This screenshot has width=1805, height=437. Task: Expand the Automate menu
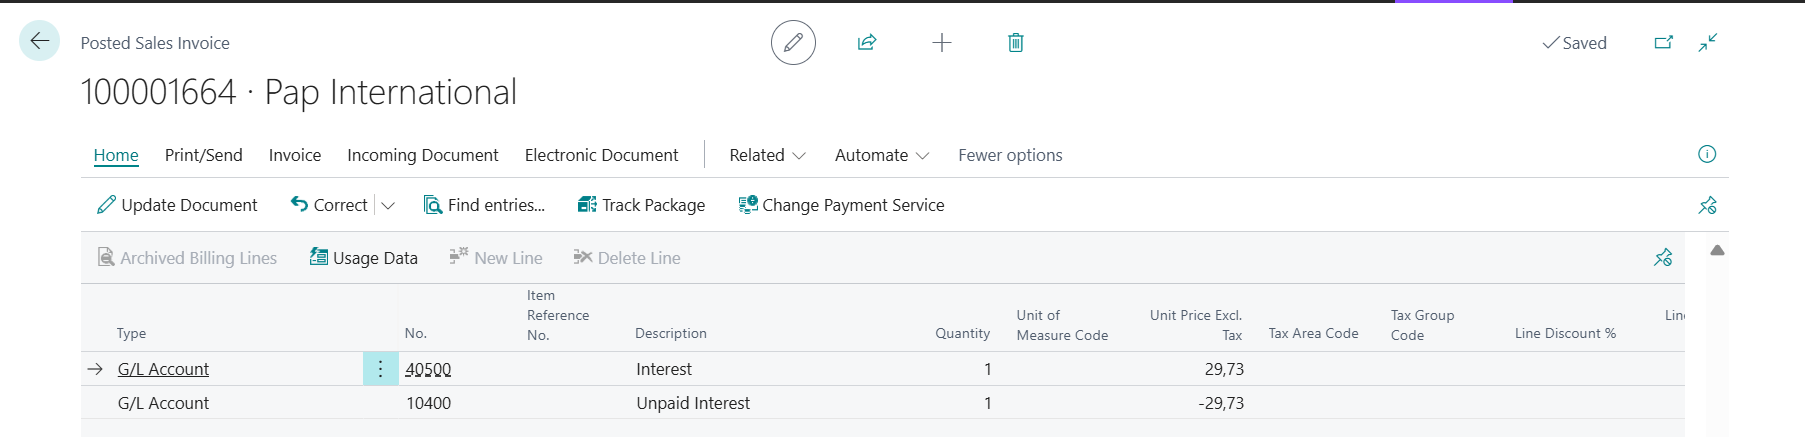(881, 155)
